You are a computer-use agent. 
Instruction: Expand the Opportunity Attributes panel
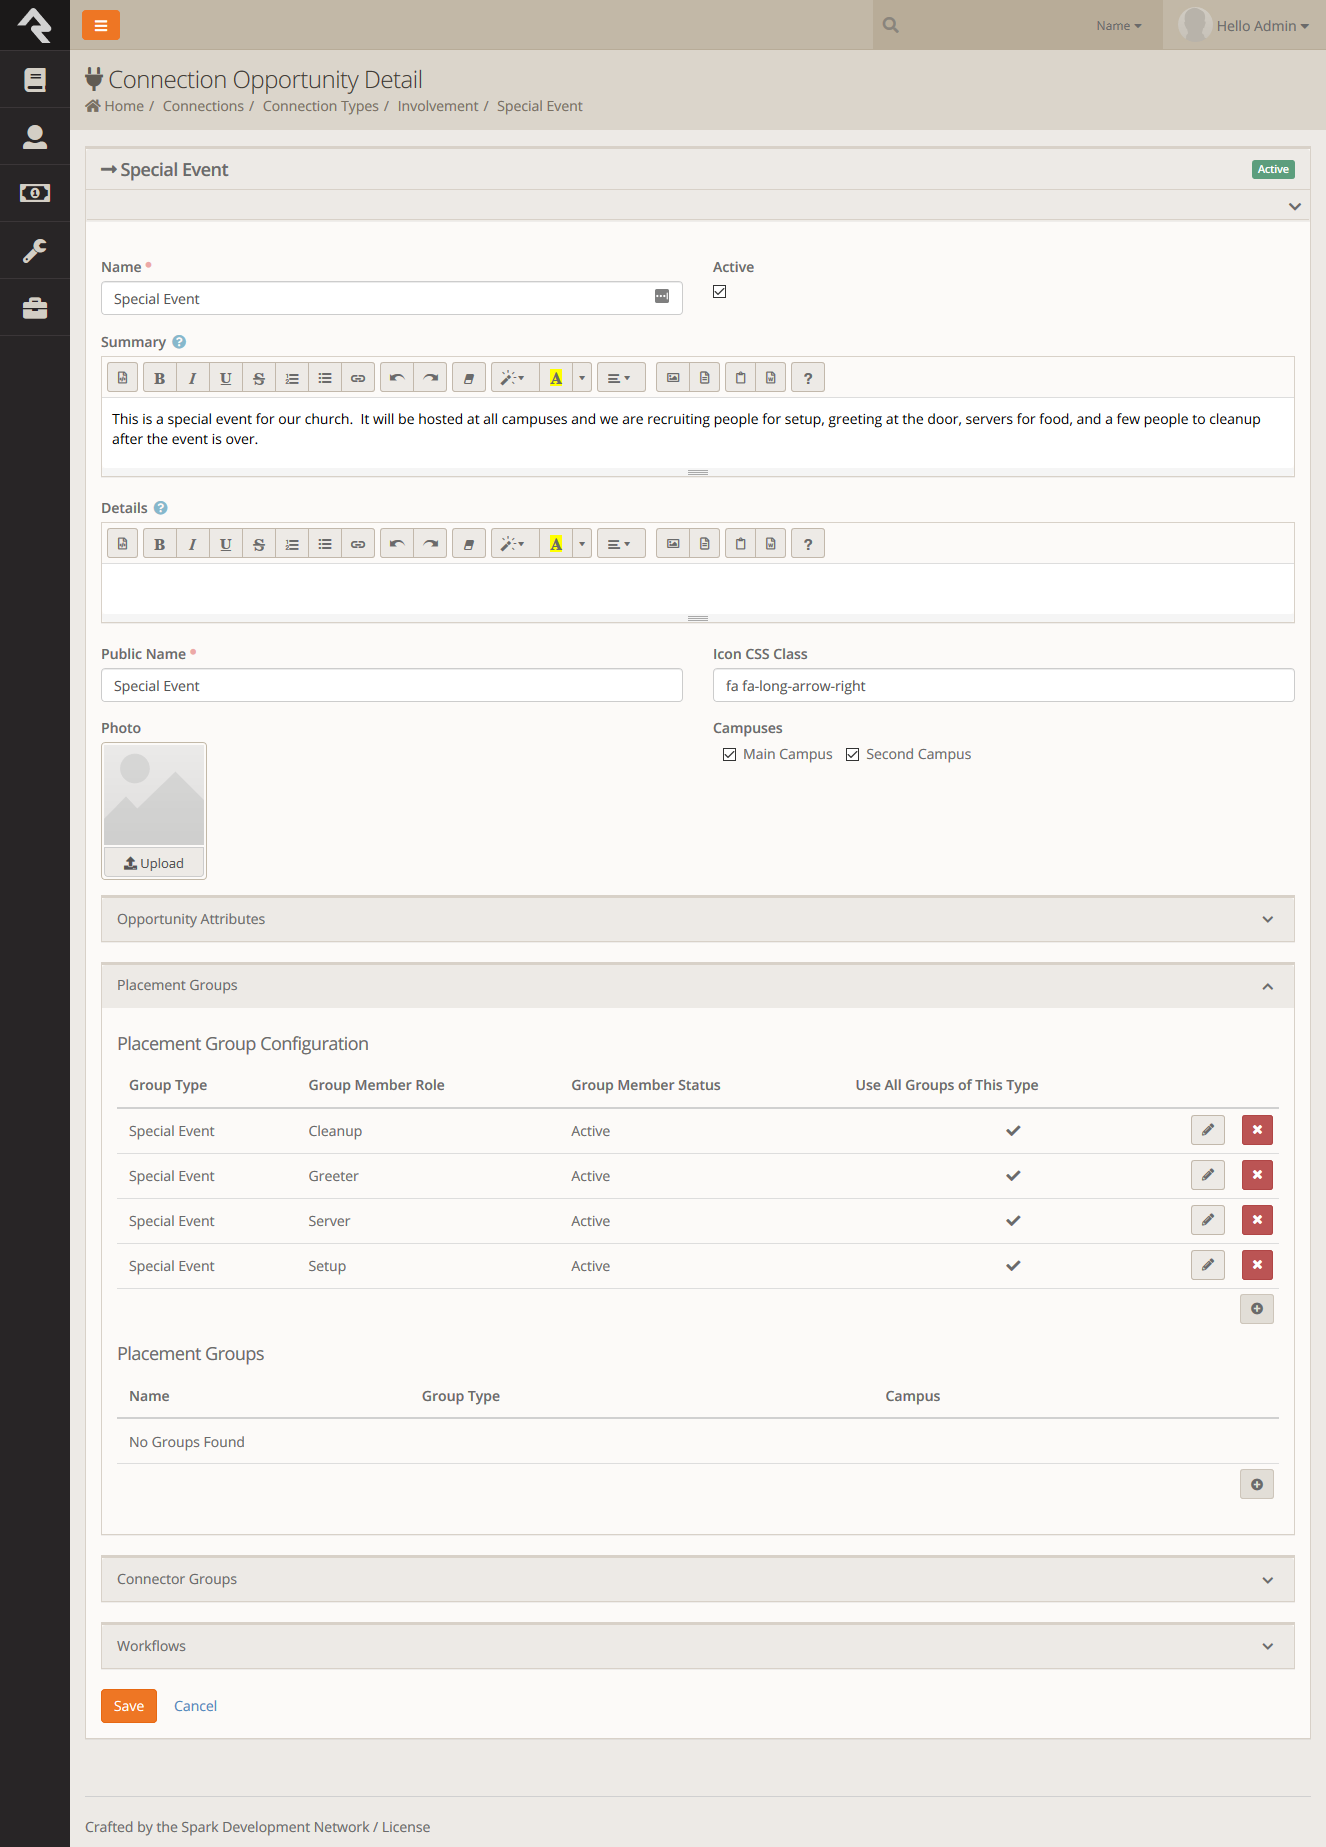point(697,919)
